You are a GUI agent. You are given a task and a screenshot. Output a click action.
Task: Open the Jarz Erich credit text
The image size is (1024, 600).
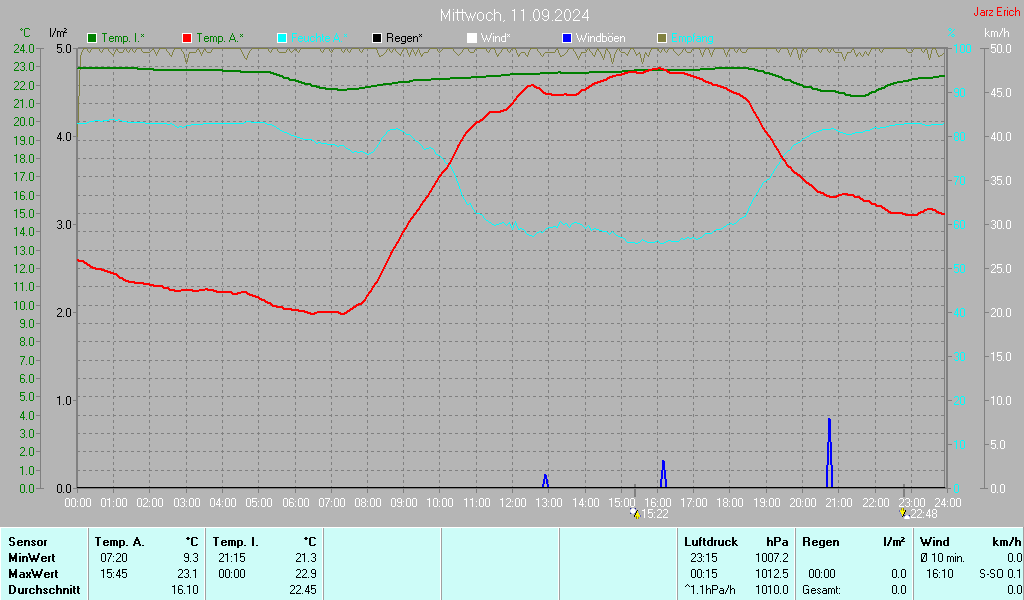coord(996,12)
